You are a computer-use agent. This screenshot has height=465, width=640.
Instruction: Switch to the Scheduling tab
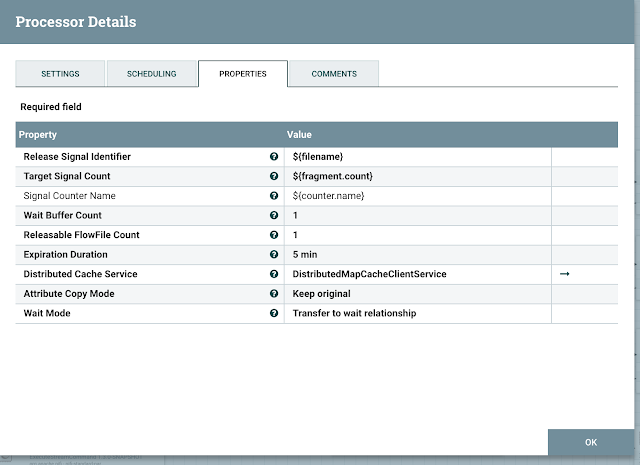click(151, 73)
